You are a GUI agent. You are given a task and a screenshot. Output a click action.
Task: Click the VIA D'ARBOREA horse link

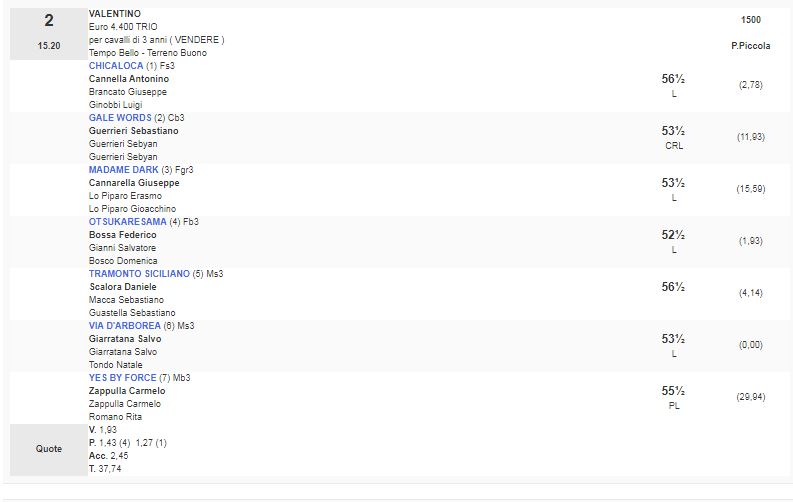[124, 326]
